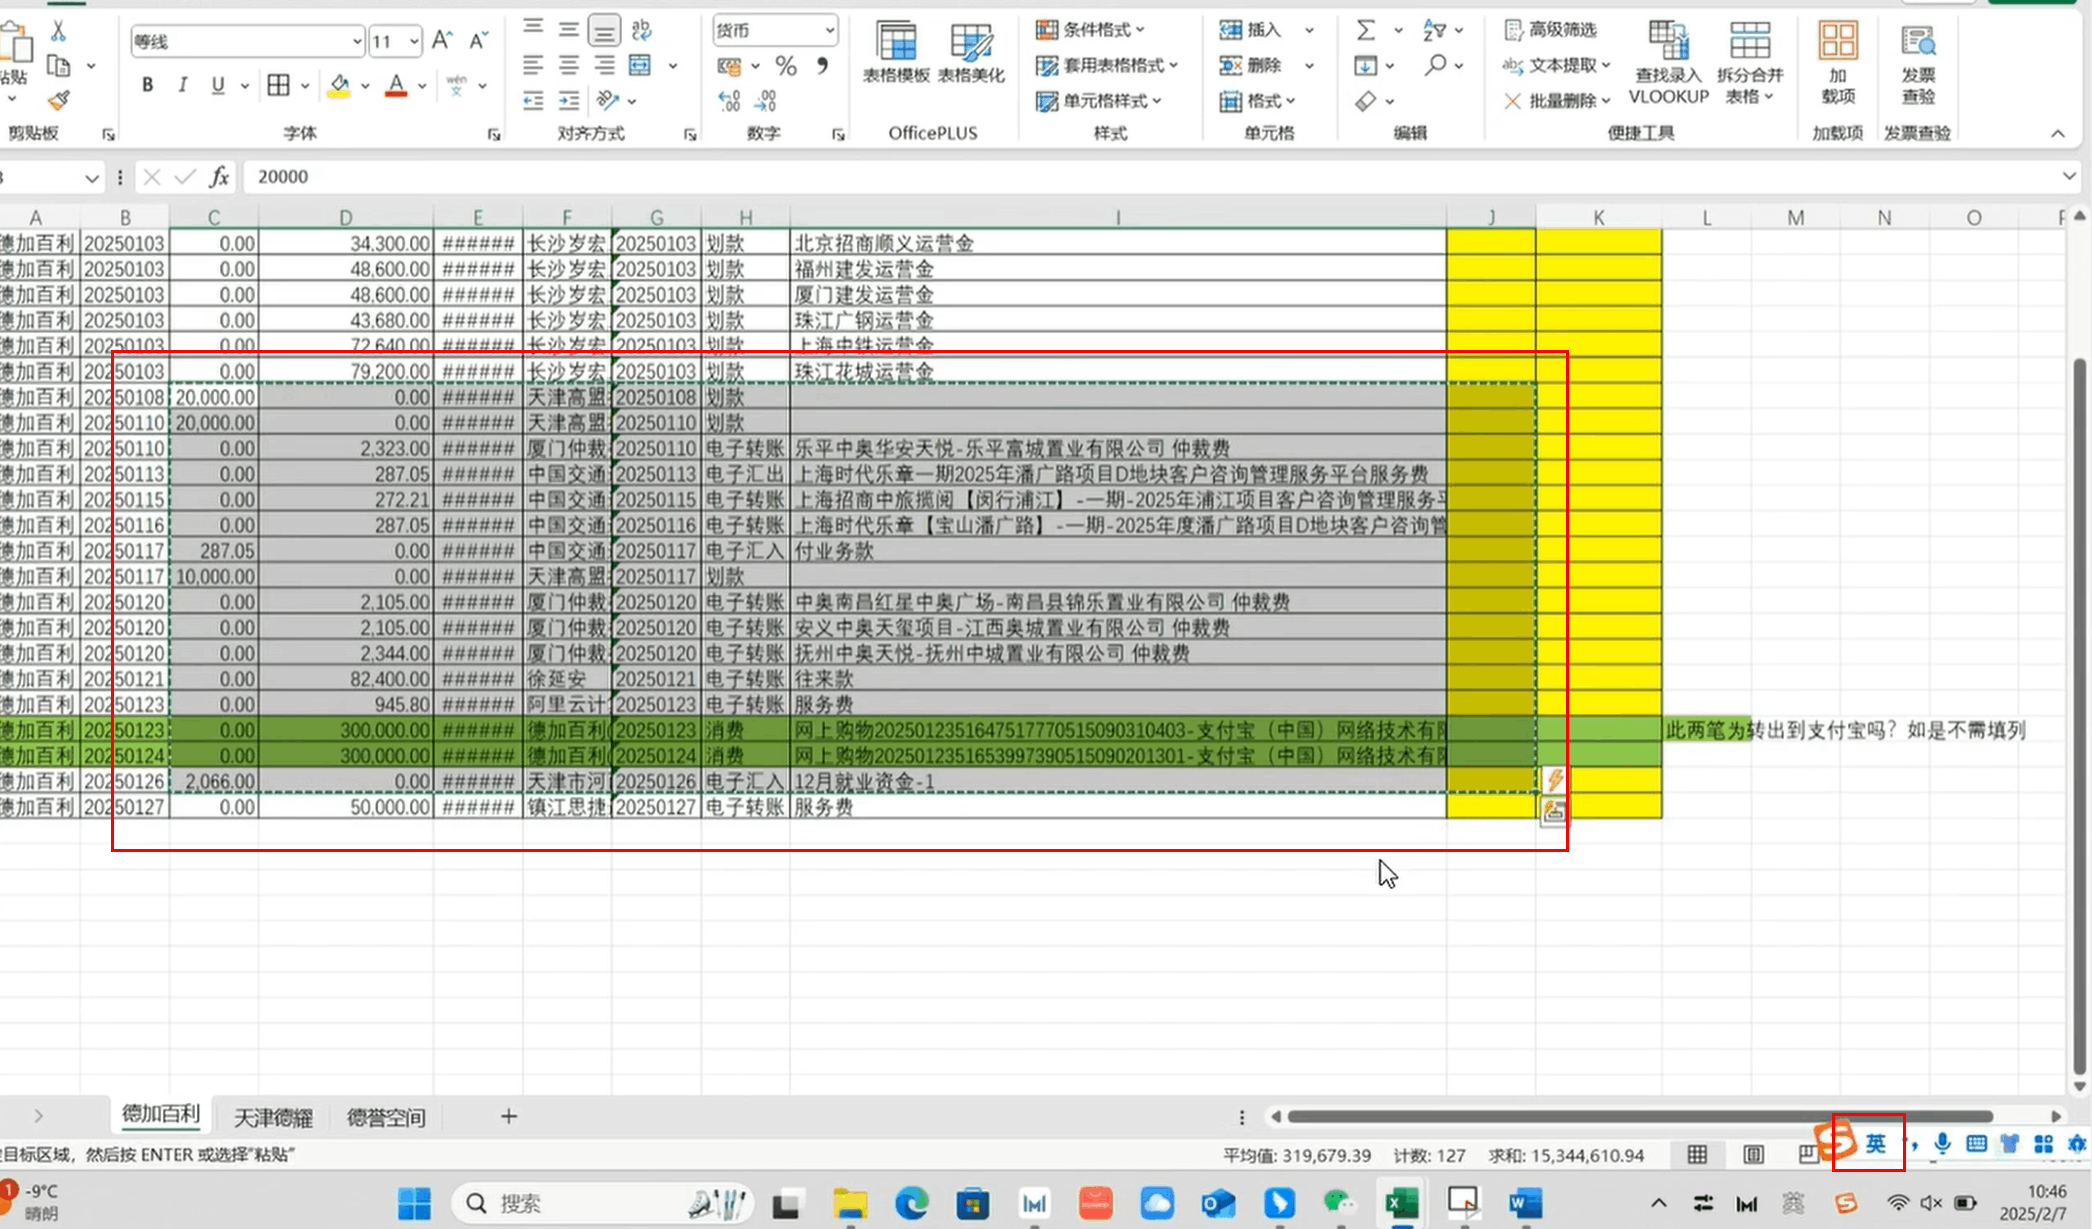This screenshot has width=2092, height=1229.
Task: Select the red font color swatch
Action: pyautogui.click(x=397, y=85)
